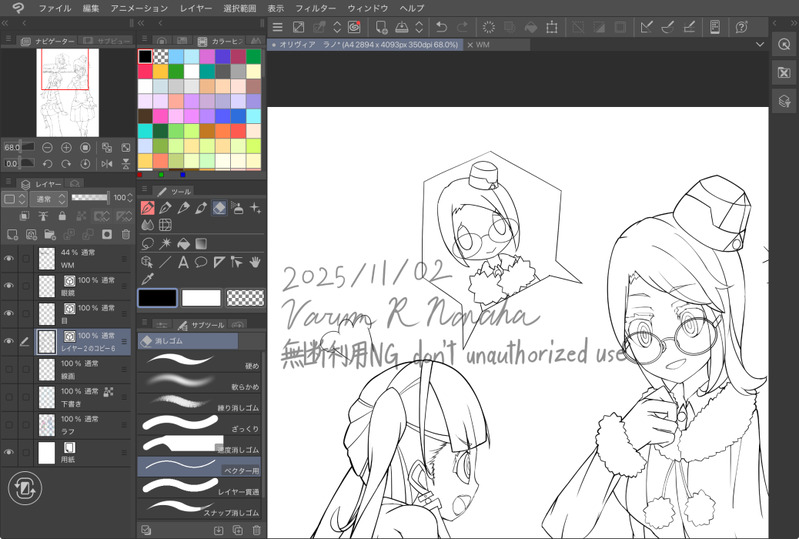Select the Balloon tool
Screen dimensions: 799x539
(x=201, y=262)
